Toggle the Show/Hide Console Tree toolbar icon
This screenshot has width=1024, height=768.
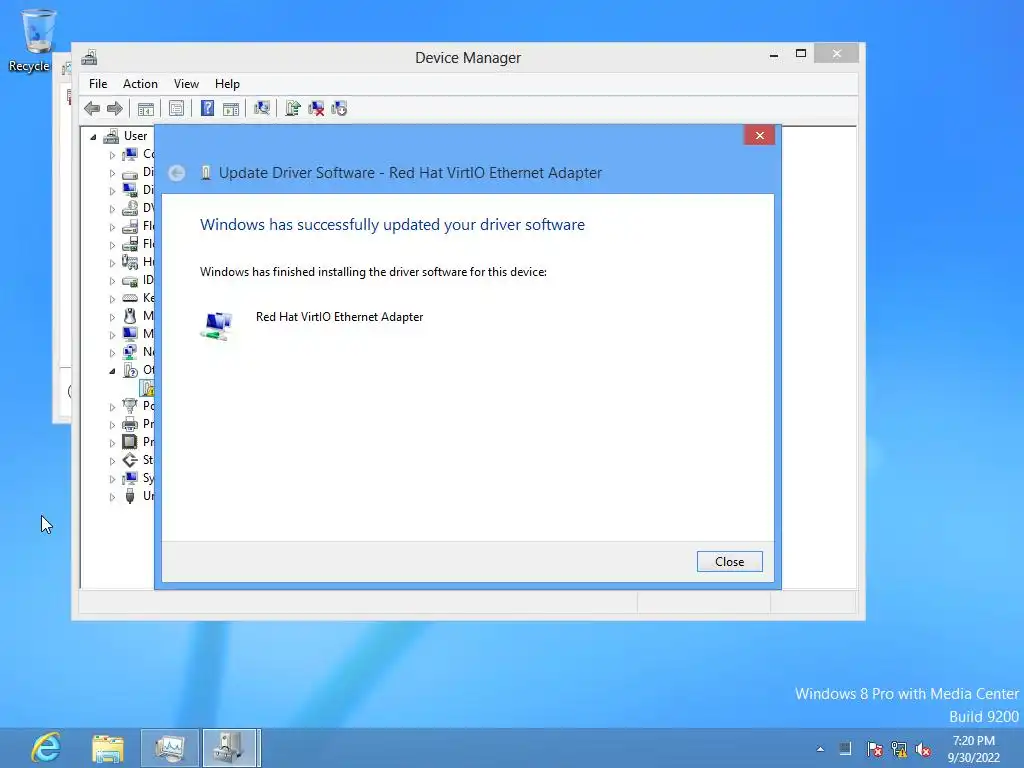pos(146,108)
